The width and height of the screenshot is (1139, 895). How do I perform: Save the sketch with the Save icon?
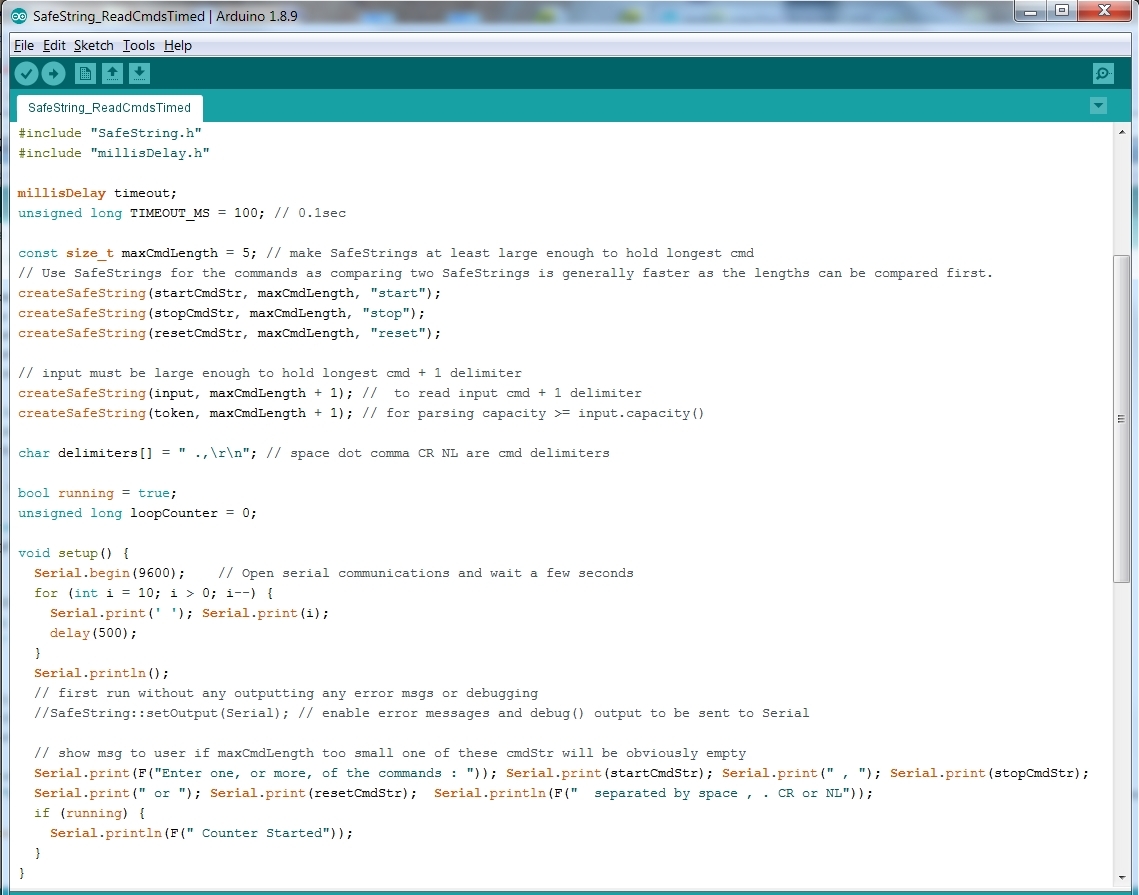[139, 73]
